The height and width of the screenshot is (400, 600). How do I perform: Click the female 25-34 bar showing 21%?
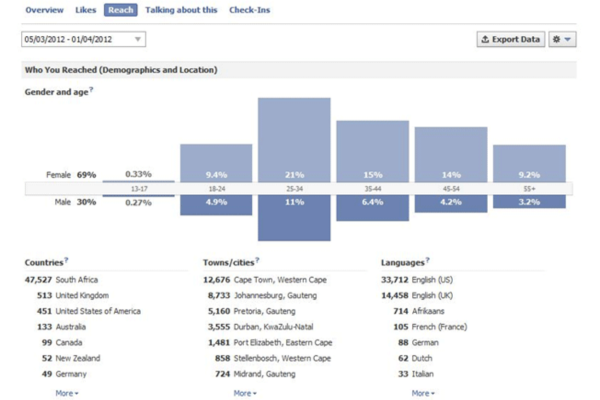(294, 140)
